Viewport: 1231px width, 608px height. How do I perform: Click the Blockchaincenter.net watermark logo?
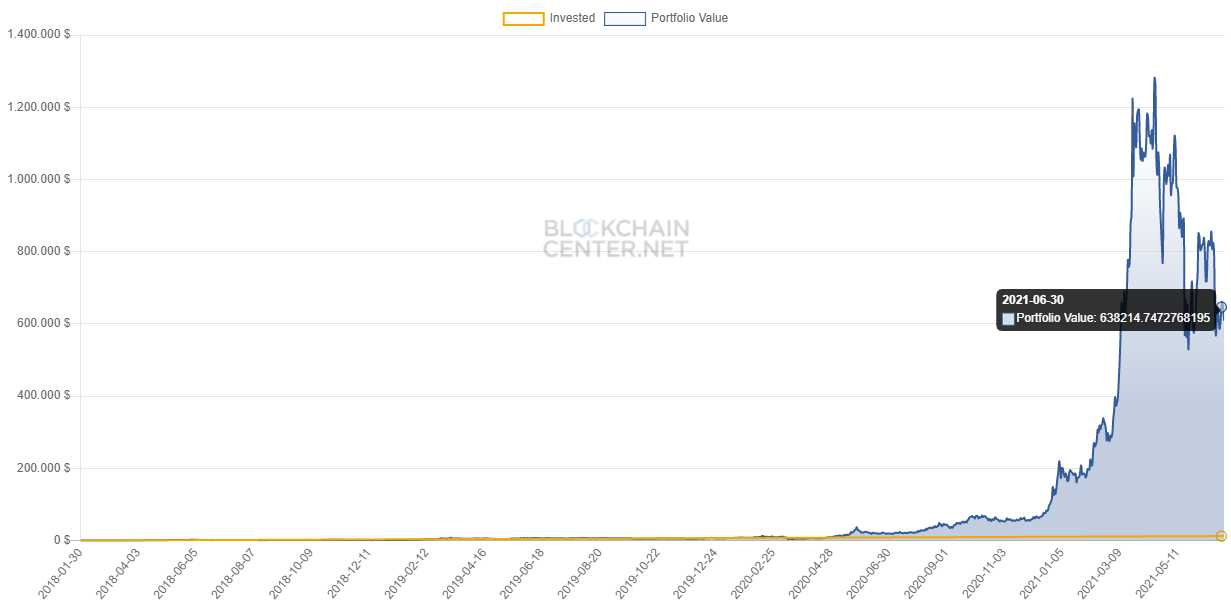click(616, 238)
